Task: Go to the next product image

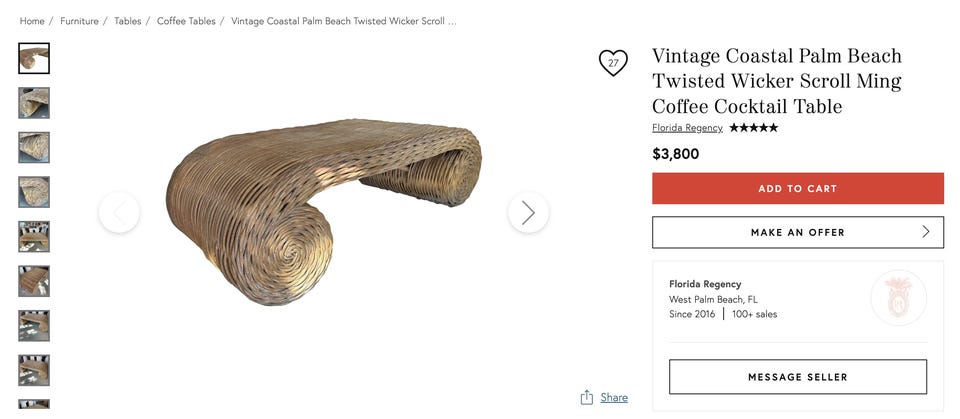Action: (528, 212)
